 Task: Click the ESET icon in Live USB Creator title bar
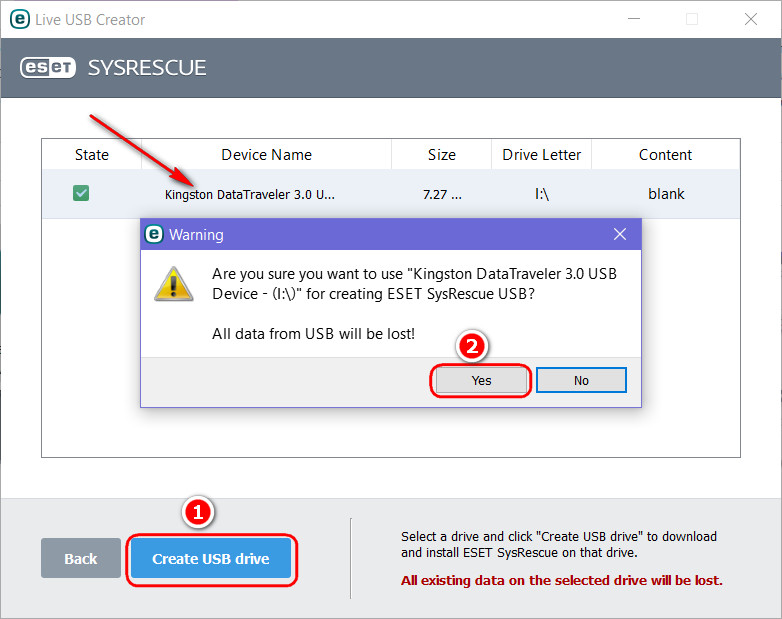pos(20,19)
